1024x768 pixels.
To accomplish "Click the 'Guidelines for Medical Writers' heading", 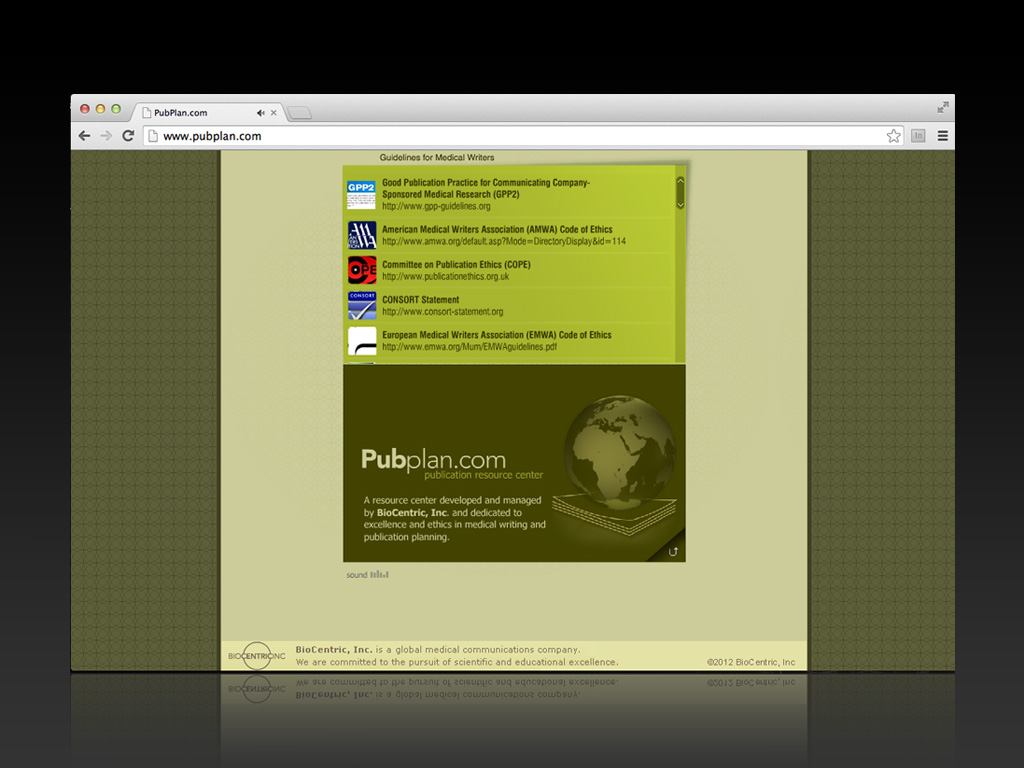I will [x=437, y=157].
